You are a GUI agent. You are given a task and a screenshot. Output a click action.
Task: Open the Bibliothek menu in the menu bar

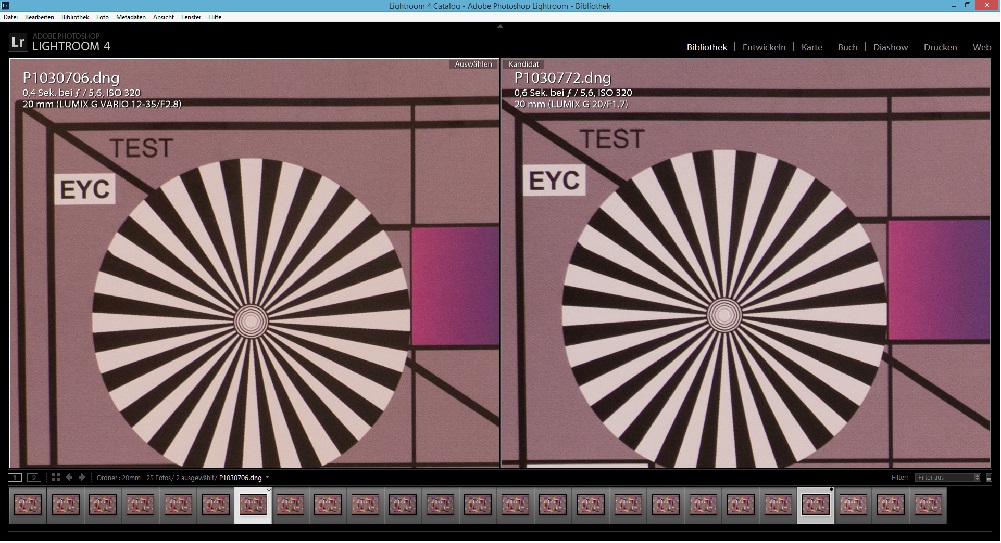tap(75, 17)
